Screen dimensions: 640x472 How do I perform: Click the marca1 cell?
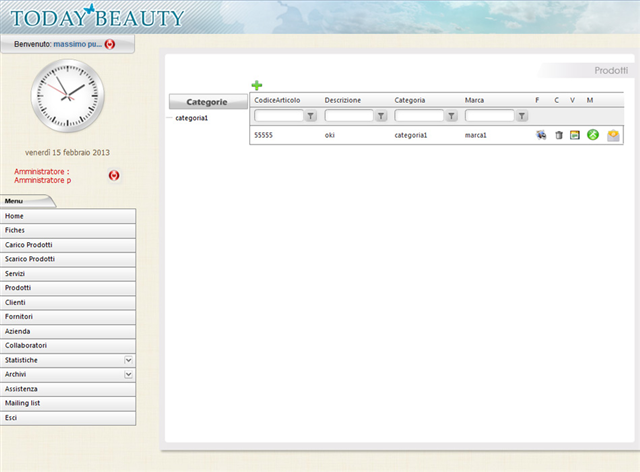click(476, 135)
